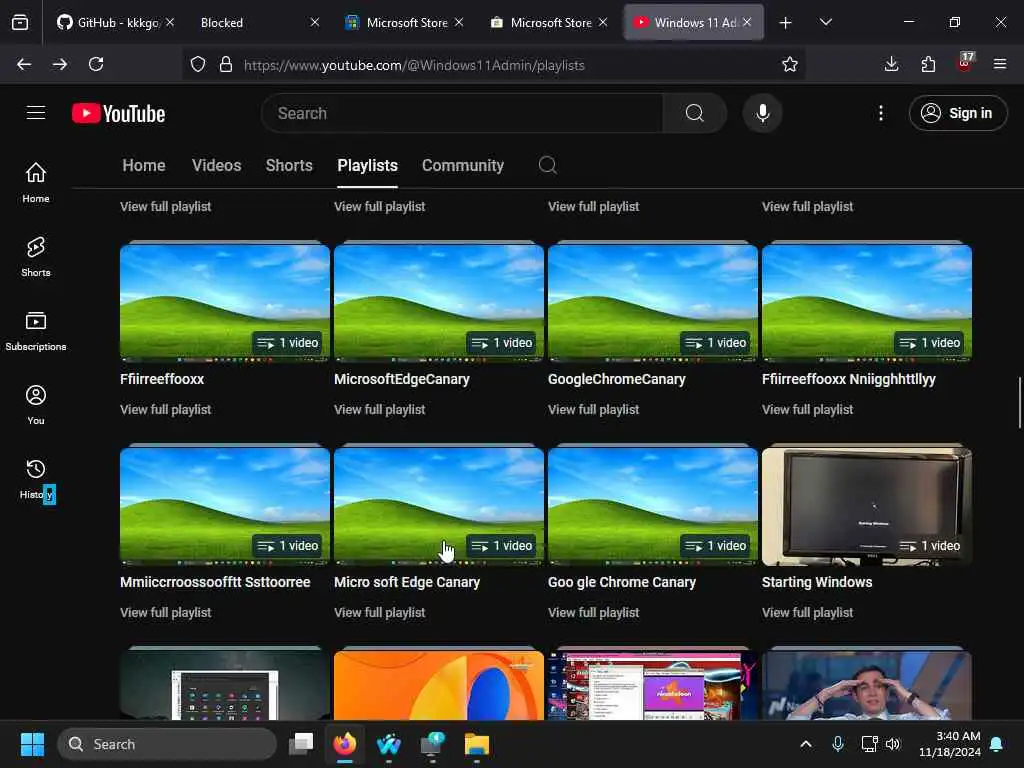This screenshot has width=1024, height=768.
Task: Select the channel Videos tab
Action: click(x=217, y=165)
